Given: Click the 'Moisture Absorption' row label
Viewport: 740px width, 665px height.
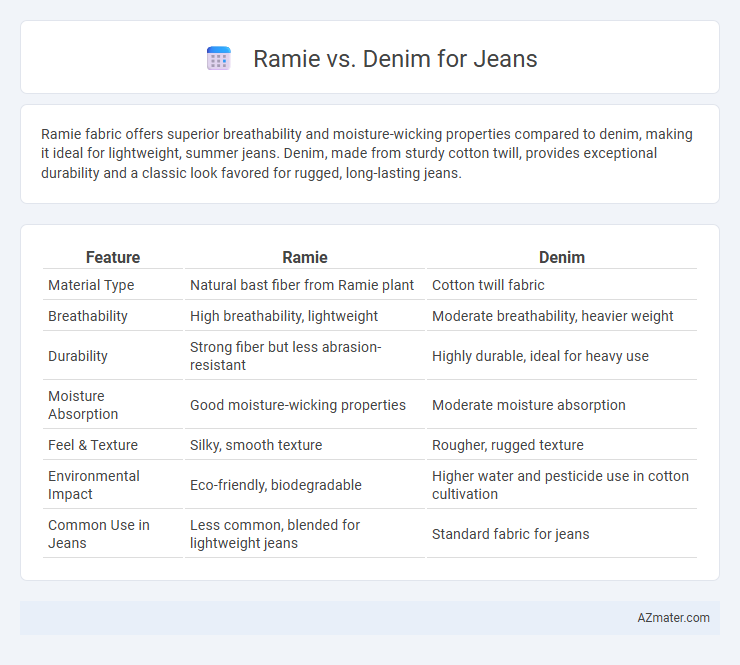Looking at the screenshot, I should 83,405.
